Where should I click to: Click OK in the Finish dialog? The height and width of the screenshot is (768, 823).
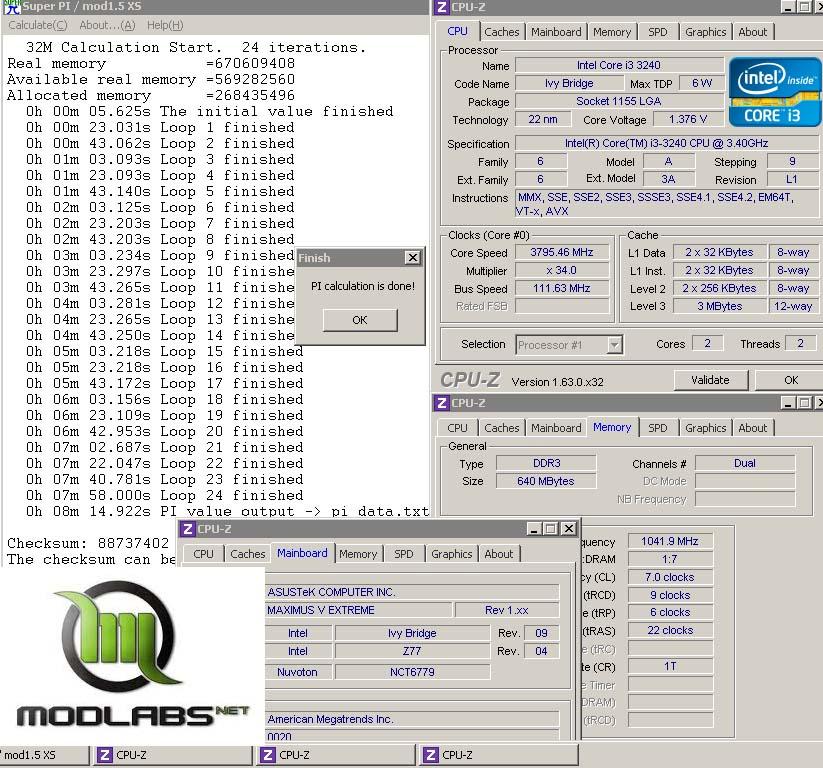tap(360, 320)
